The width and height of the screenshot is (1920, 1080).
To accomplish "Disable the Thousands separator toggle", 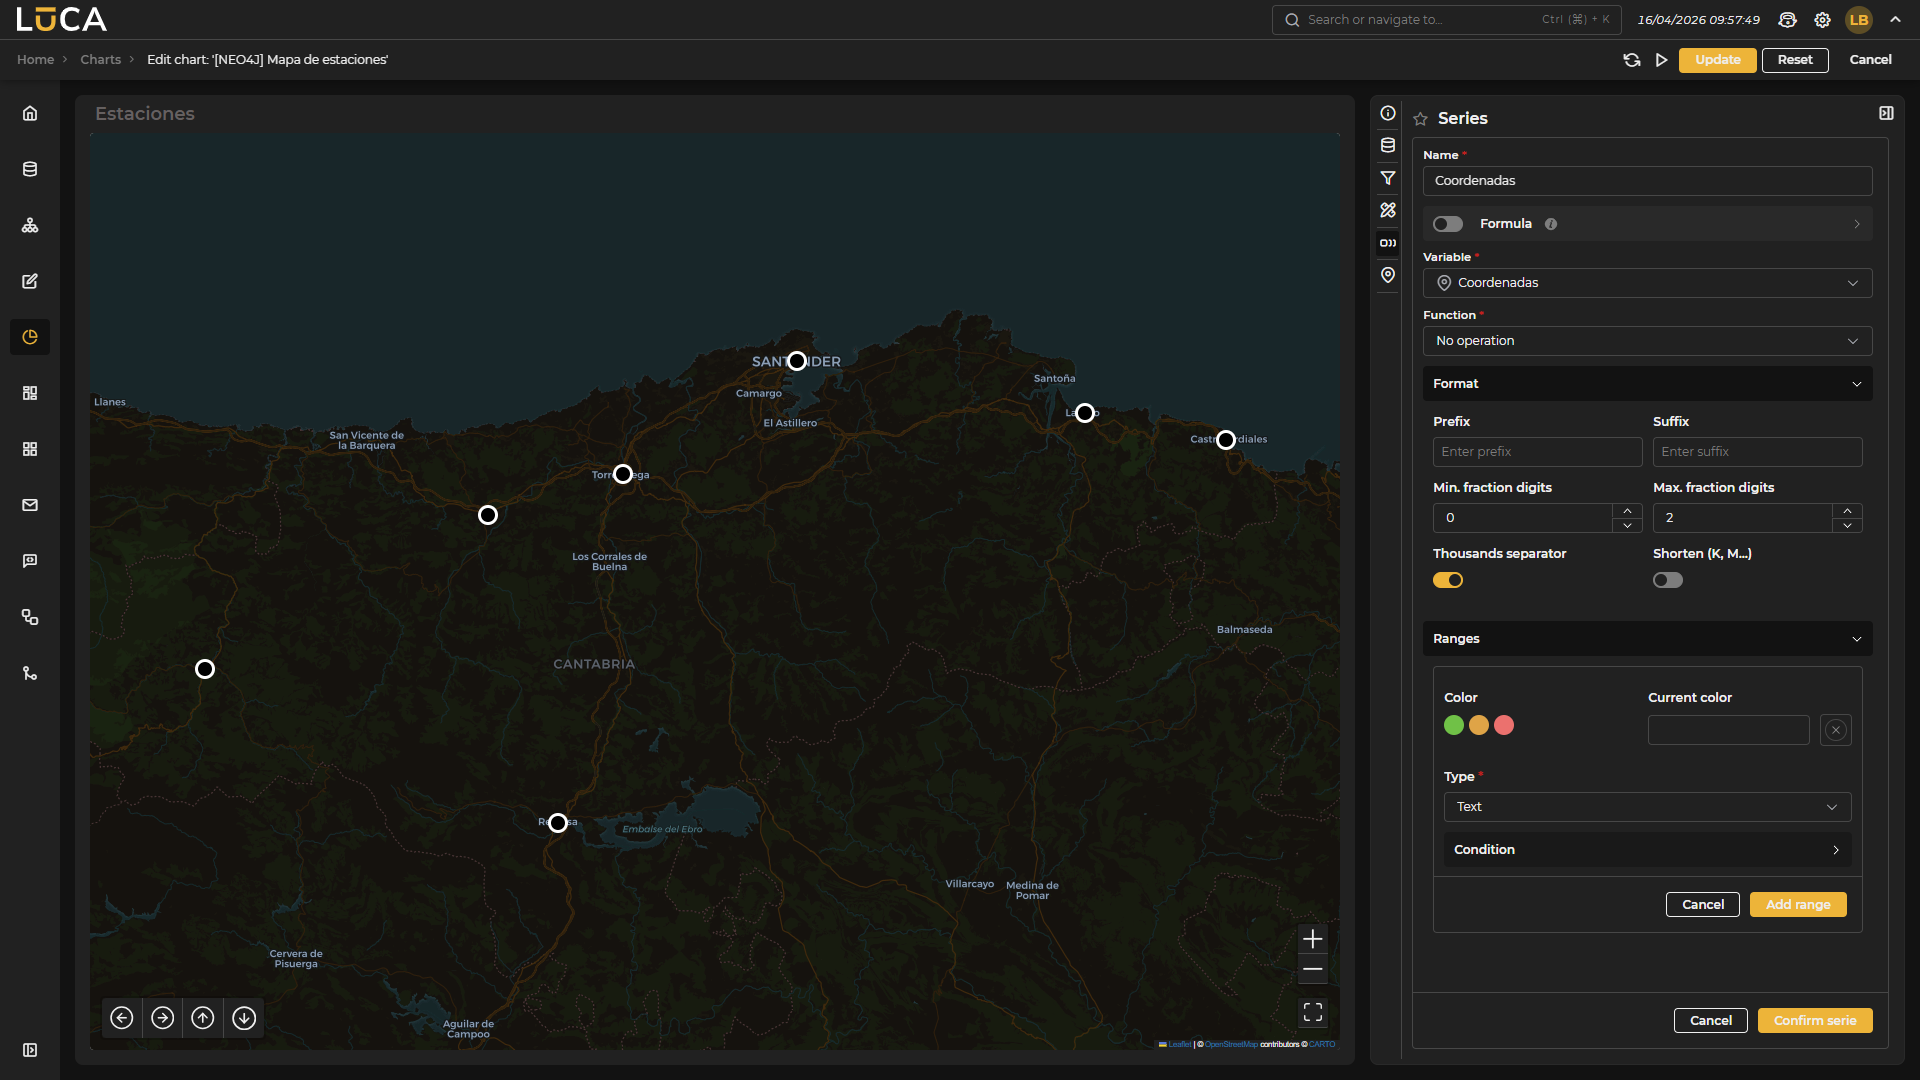I will point(1448,580).
